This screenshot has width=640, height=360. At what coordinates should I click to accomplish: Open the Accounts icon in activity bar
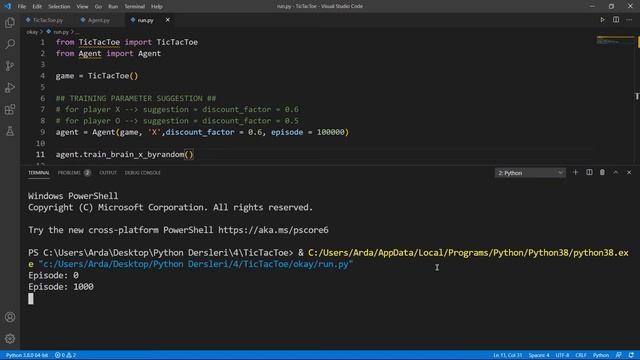point(10,317)
